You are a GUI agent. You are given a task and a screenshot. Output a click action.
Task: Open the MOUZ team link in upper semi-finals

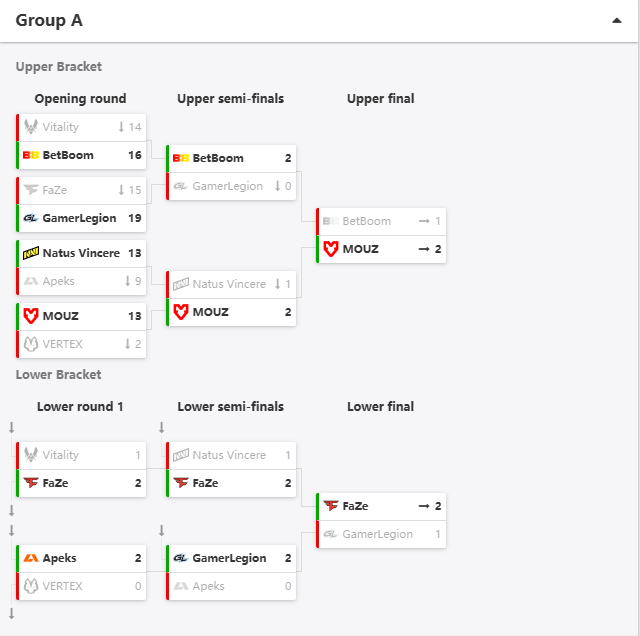(x=211, y=312)
